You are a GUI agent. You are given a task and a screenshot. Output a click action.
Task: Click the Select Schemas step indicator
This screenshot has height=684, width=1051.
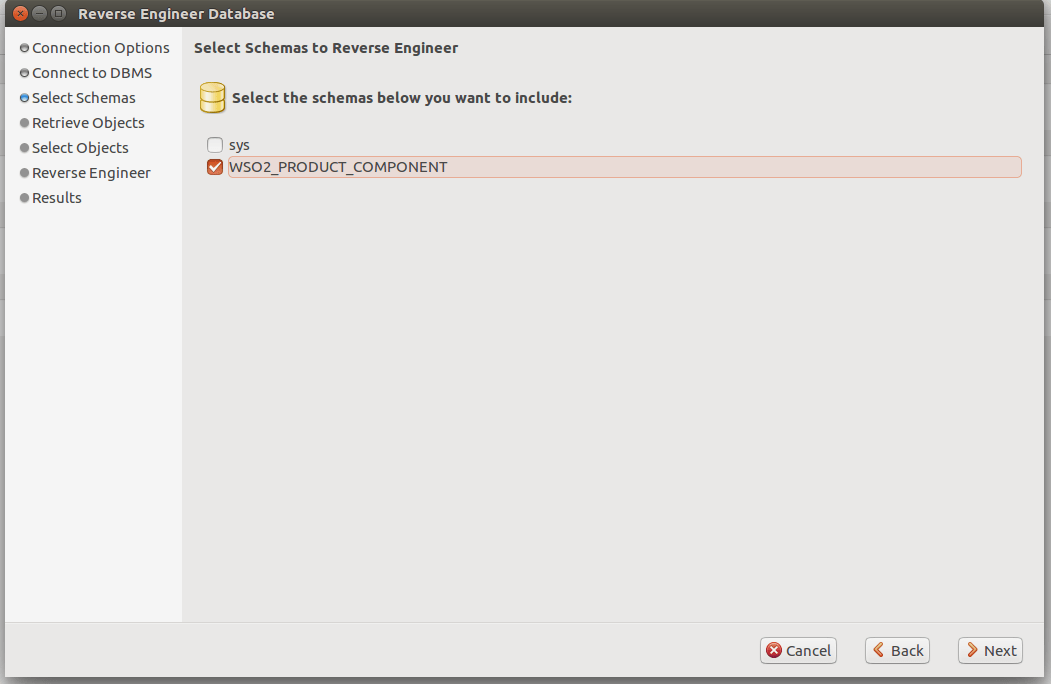click(24, 98)
